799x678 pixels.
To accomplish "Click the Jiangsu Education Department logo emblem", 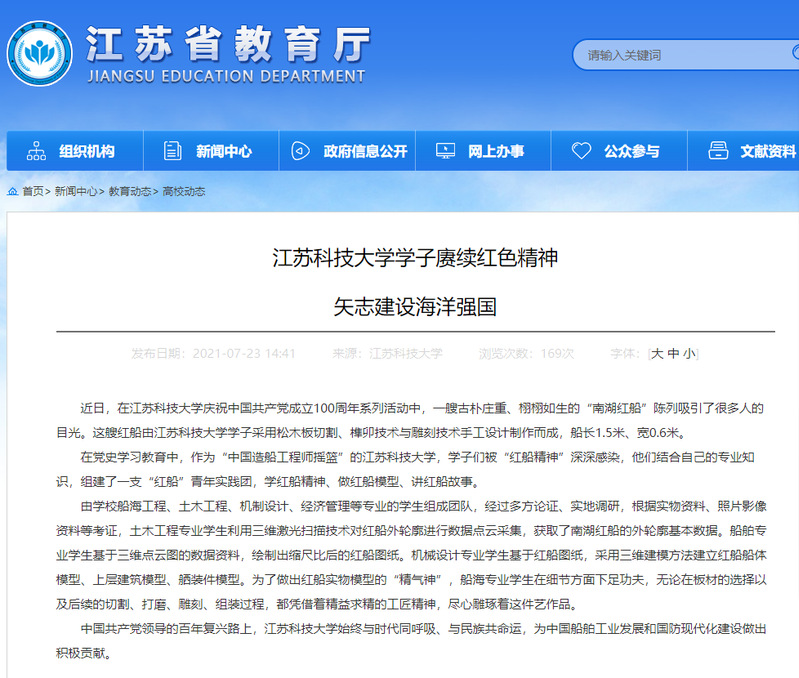I will pos(40,55).
